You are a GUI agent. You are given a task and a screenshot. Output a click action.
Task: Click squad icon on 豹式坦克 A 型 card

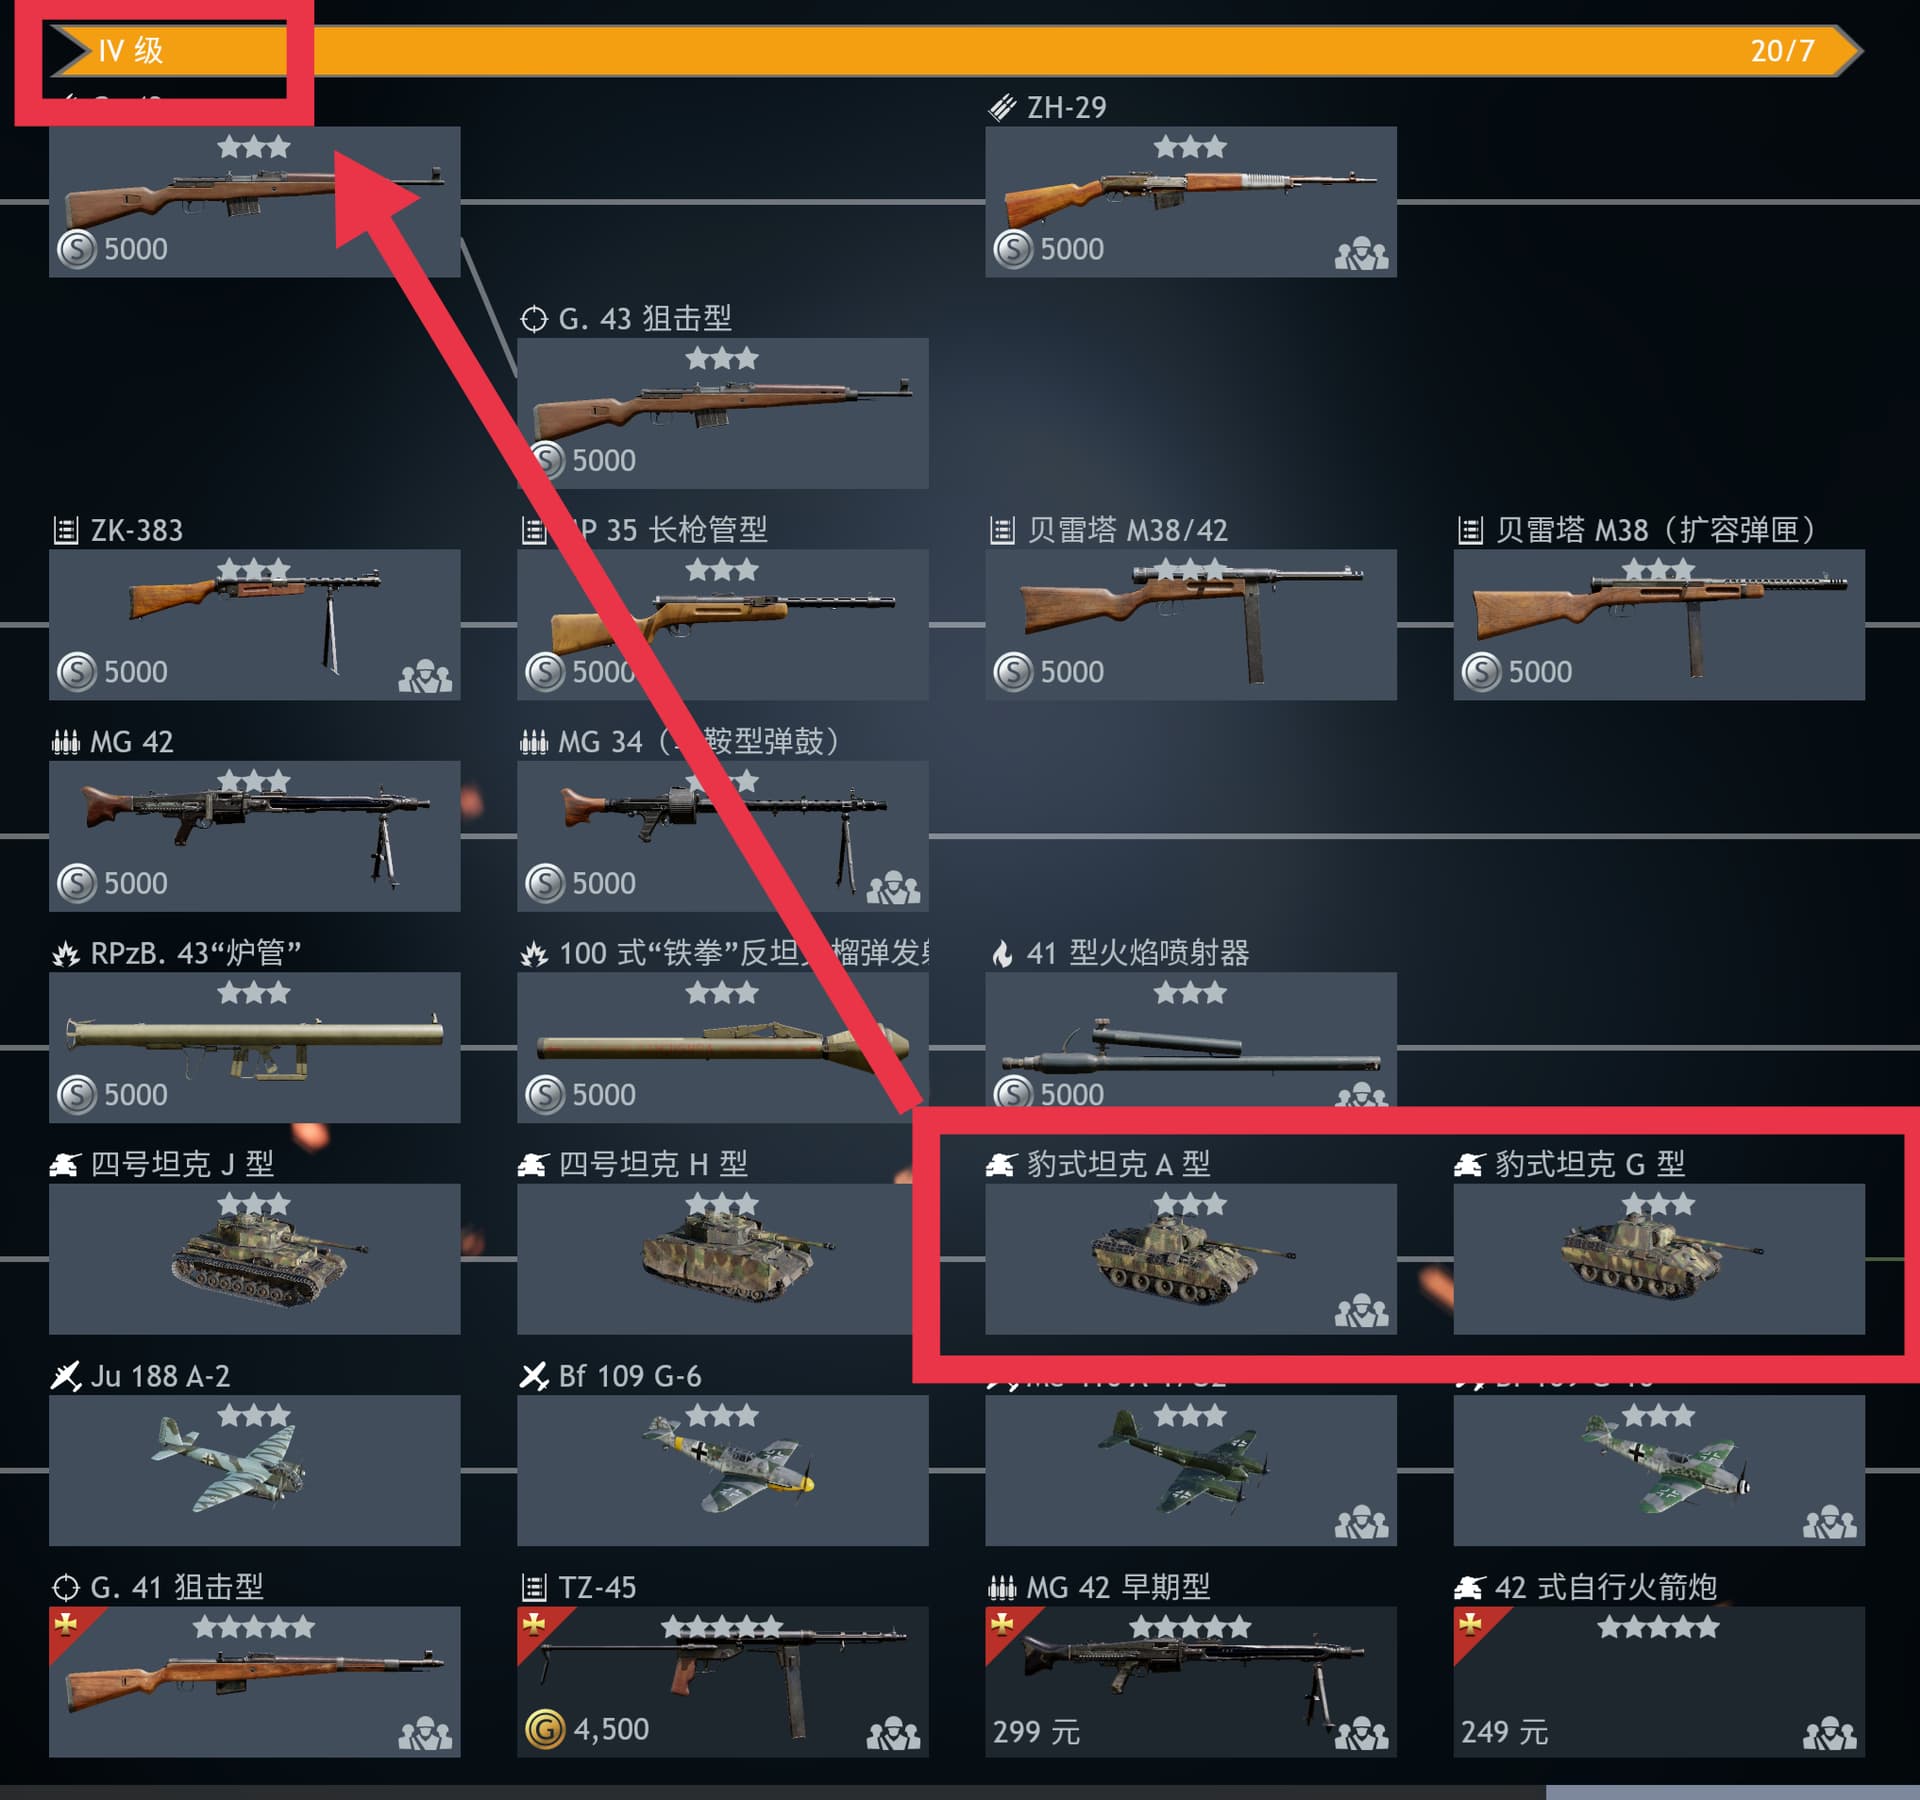coord(1361,1311)
